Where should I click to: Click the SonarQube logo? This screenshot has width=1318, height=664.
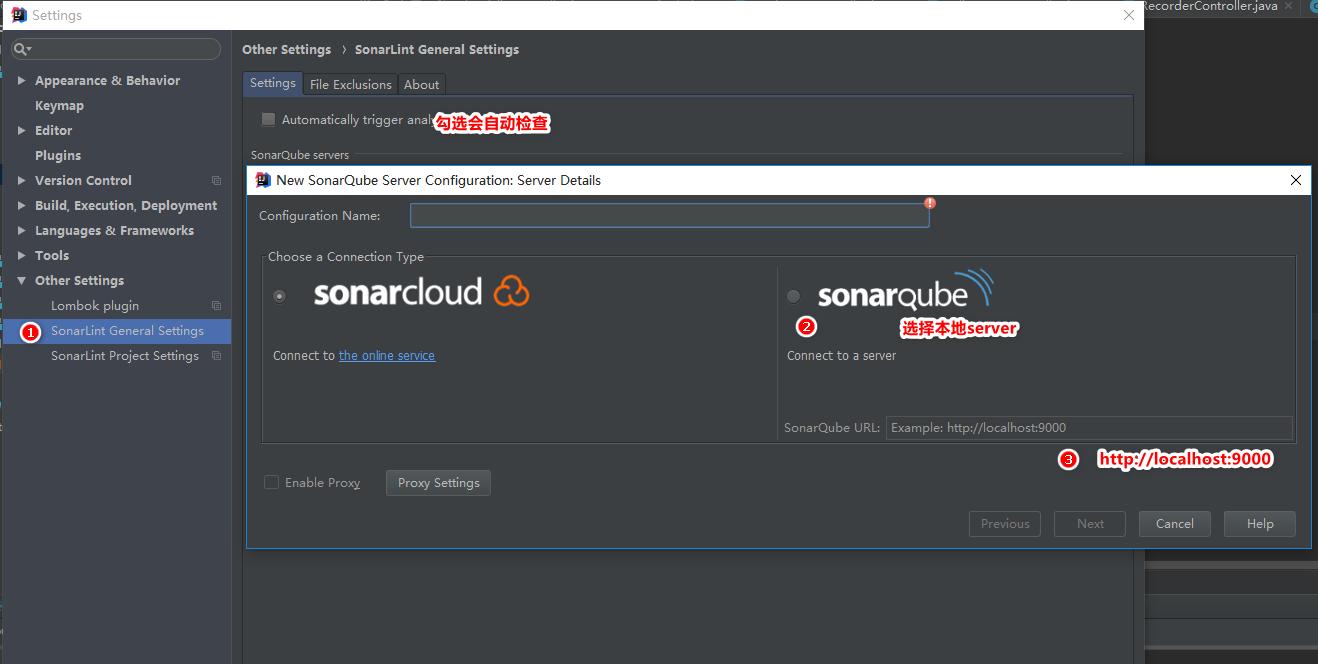coord(906,289)
